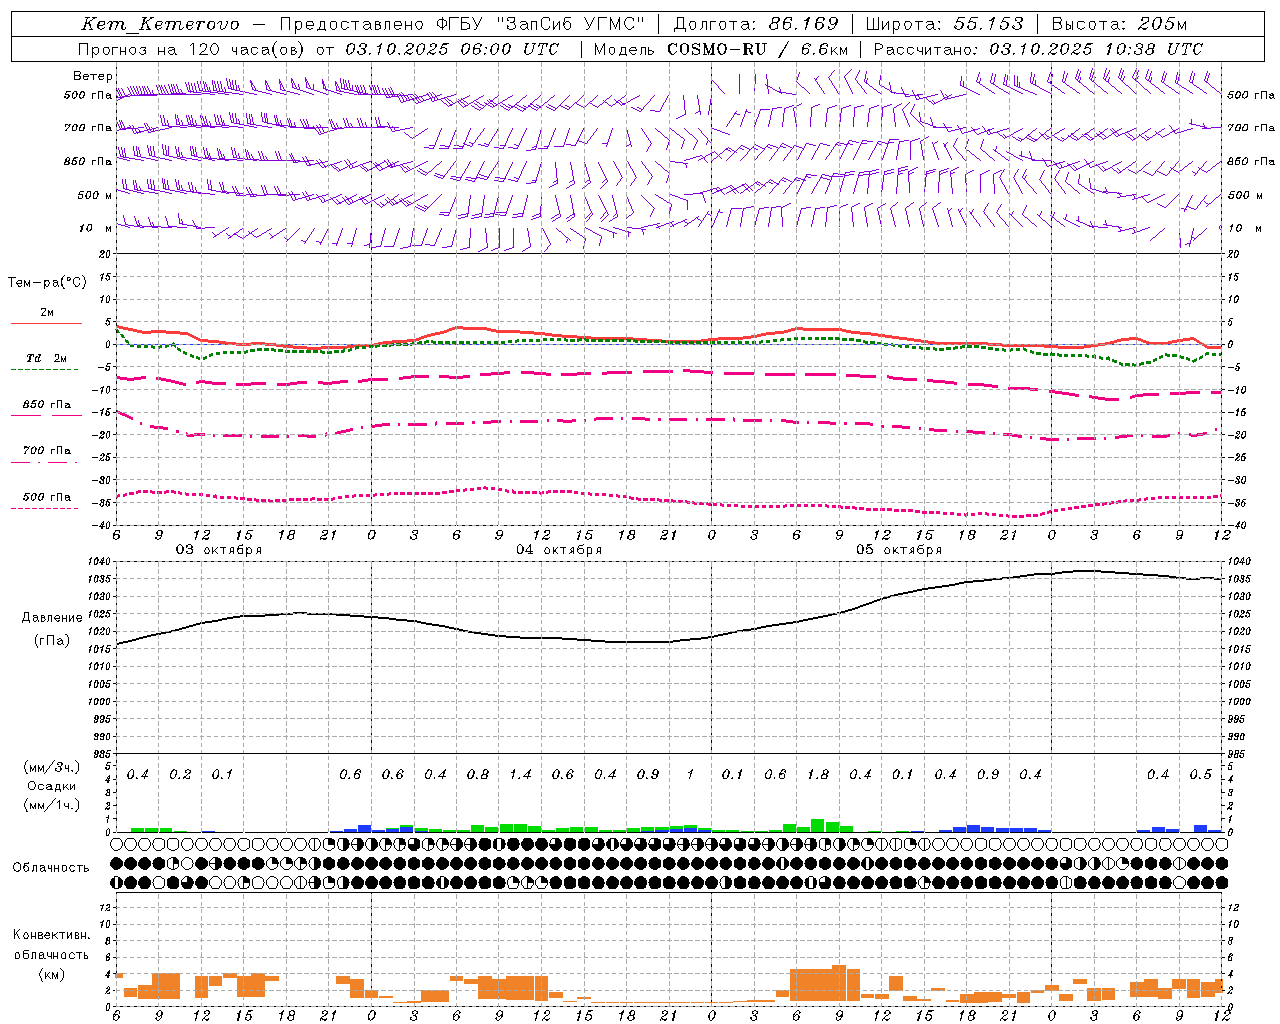Click the "05 октября" date label

[x=899, y=550]
